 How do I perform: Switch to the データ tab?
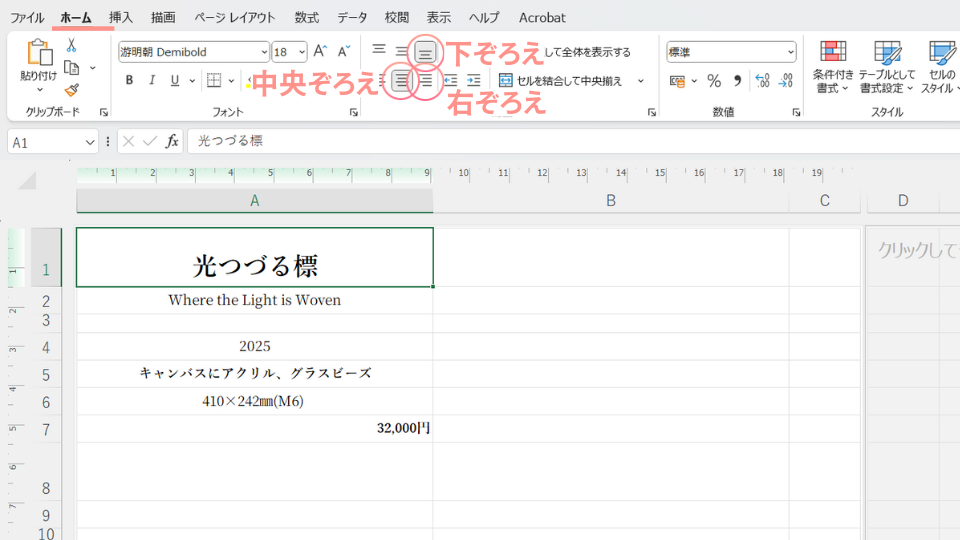click(352, 18)
